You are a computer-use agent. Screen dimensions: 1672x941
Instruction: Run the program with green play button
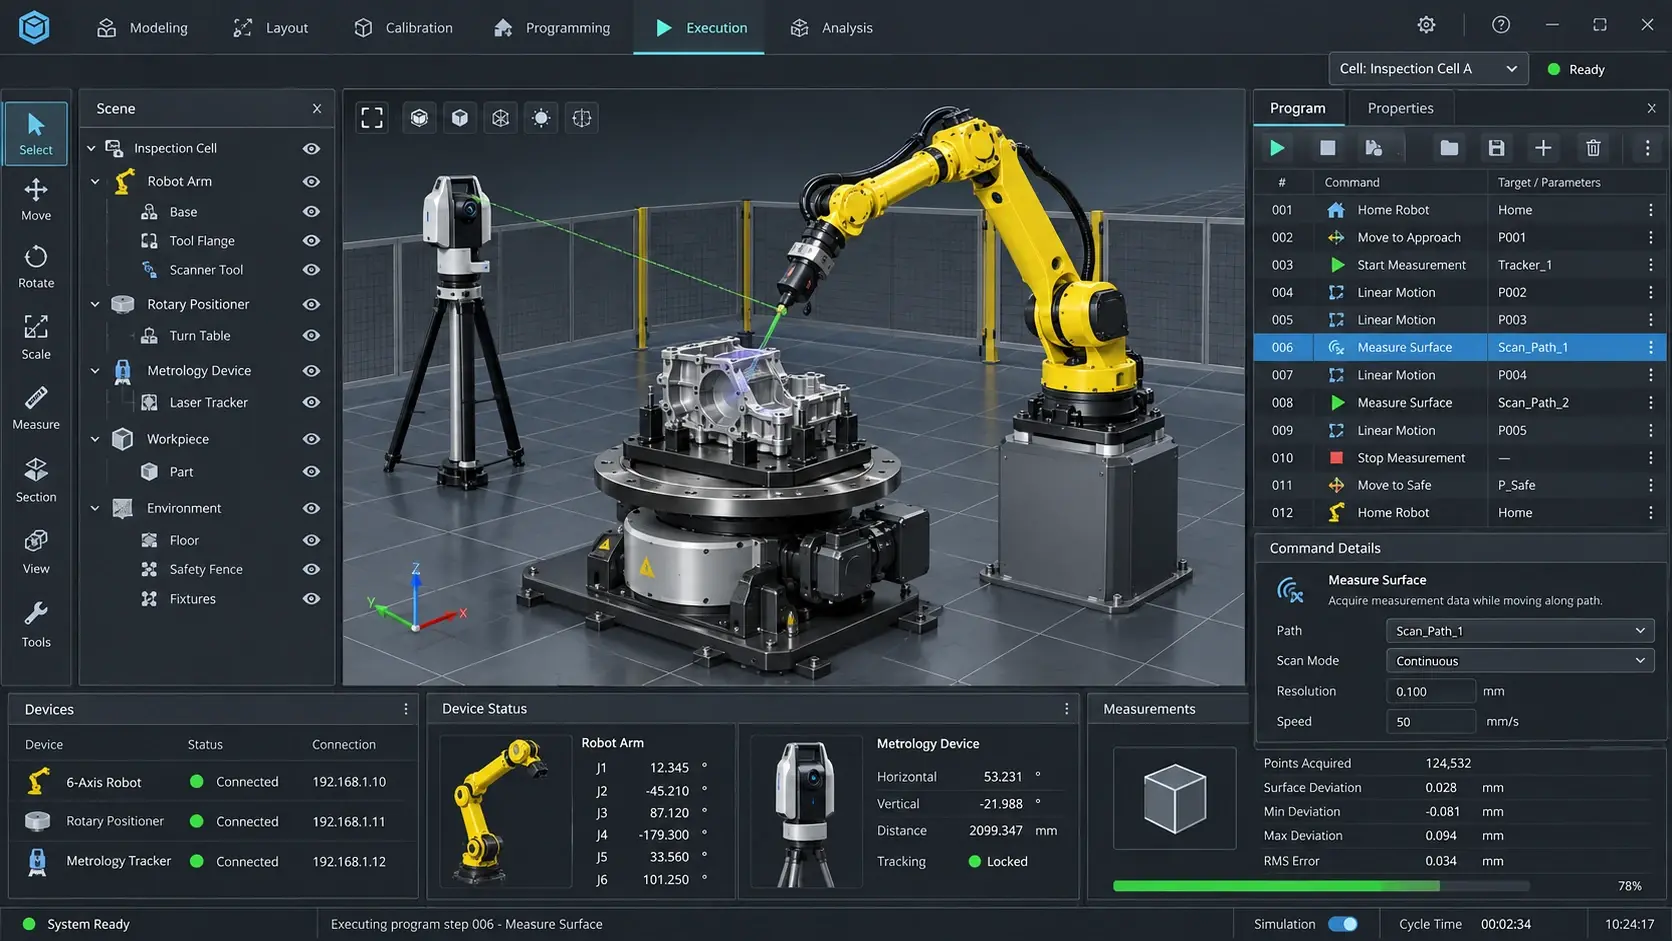pos(1277,148)
